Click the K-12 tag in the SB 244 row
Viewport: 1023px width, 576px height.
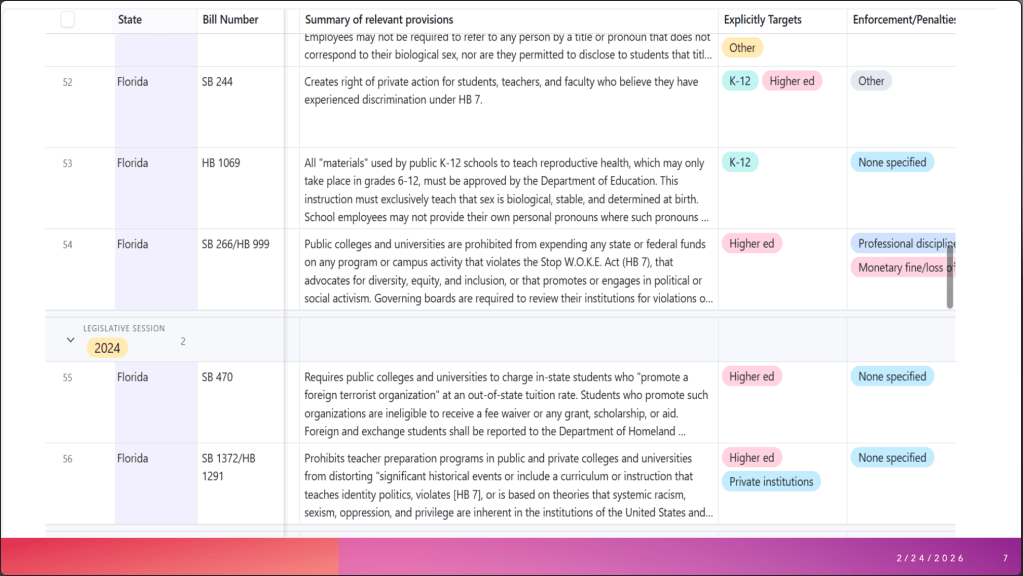739,81
